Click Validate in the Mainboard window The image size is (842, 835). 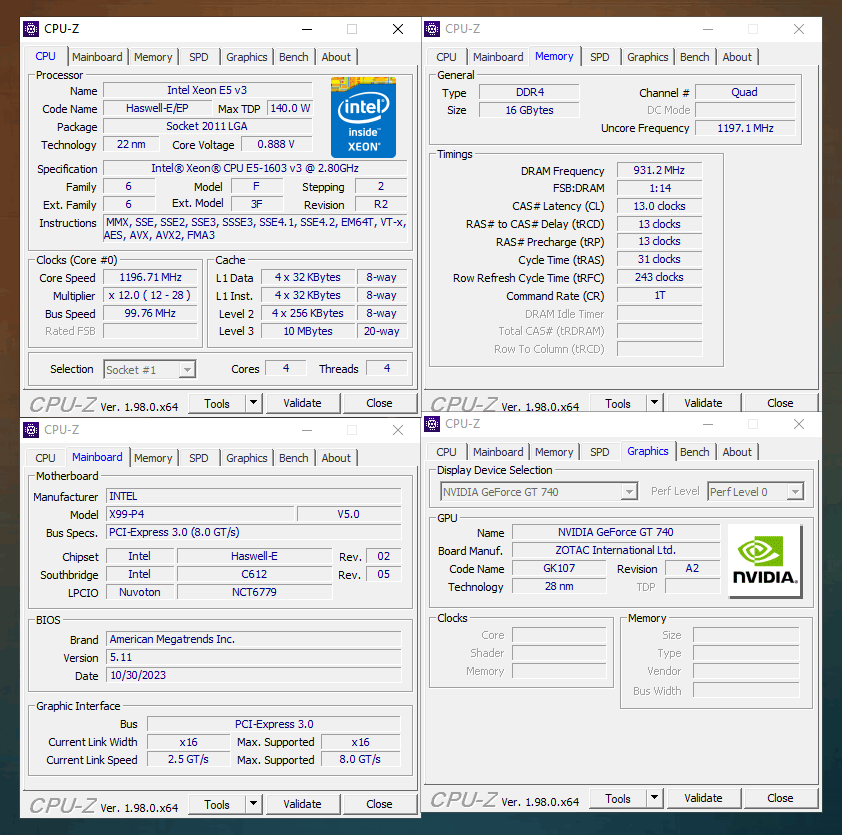302,804
